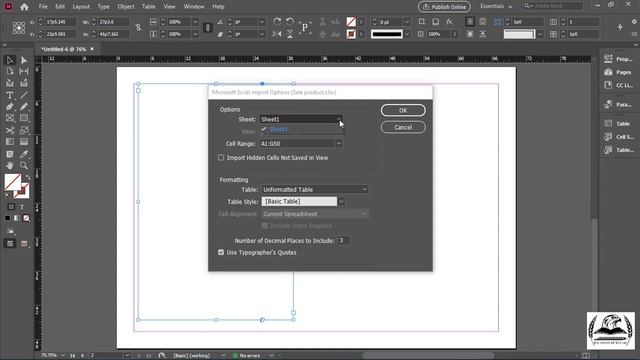The height and width of the screenshot is (360, 640).
Task: Toggle constrain proportions for scaling
Action: coord(207,28)
